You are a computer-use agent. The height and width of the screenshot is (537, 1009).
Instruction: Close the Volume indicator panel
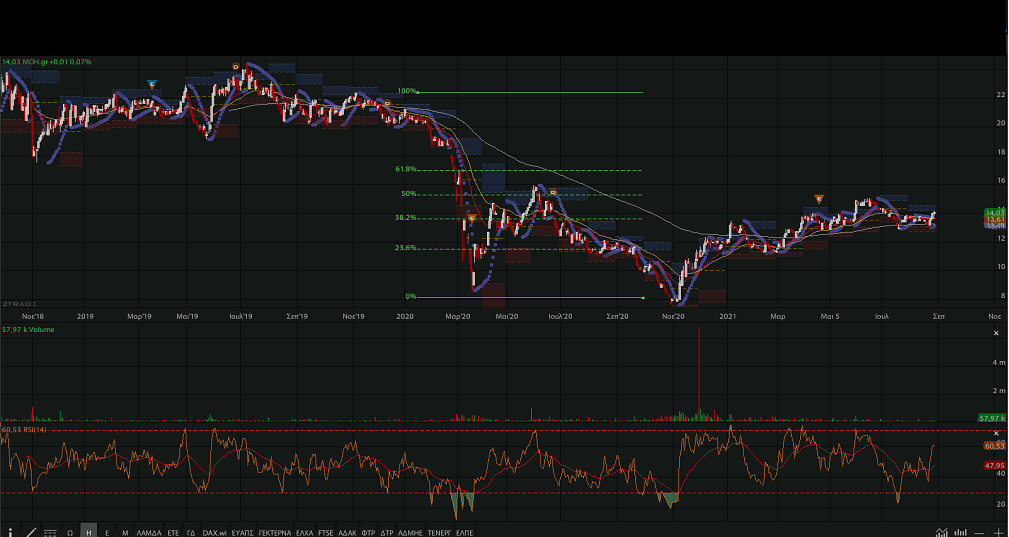click(x=996, y=333)
